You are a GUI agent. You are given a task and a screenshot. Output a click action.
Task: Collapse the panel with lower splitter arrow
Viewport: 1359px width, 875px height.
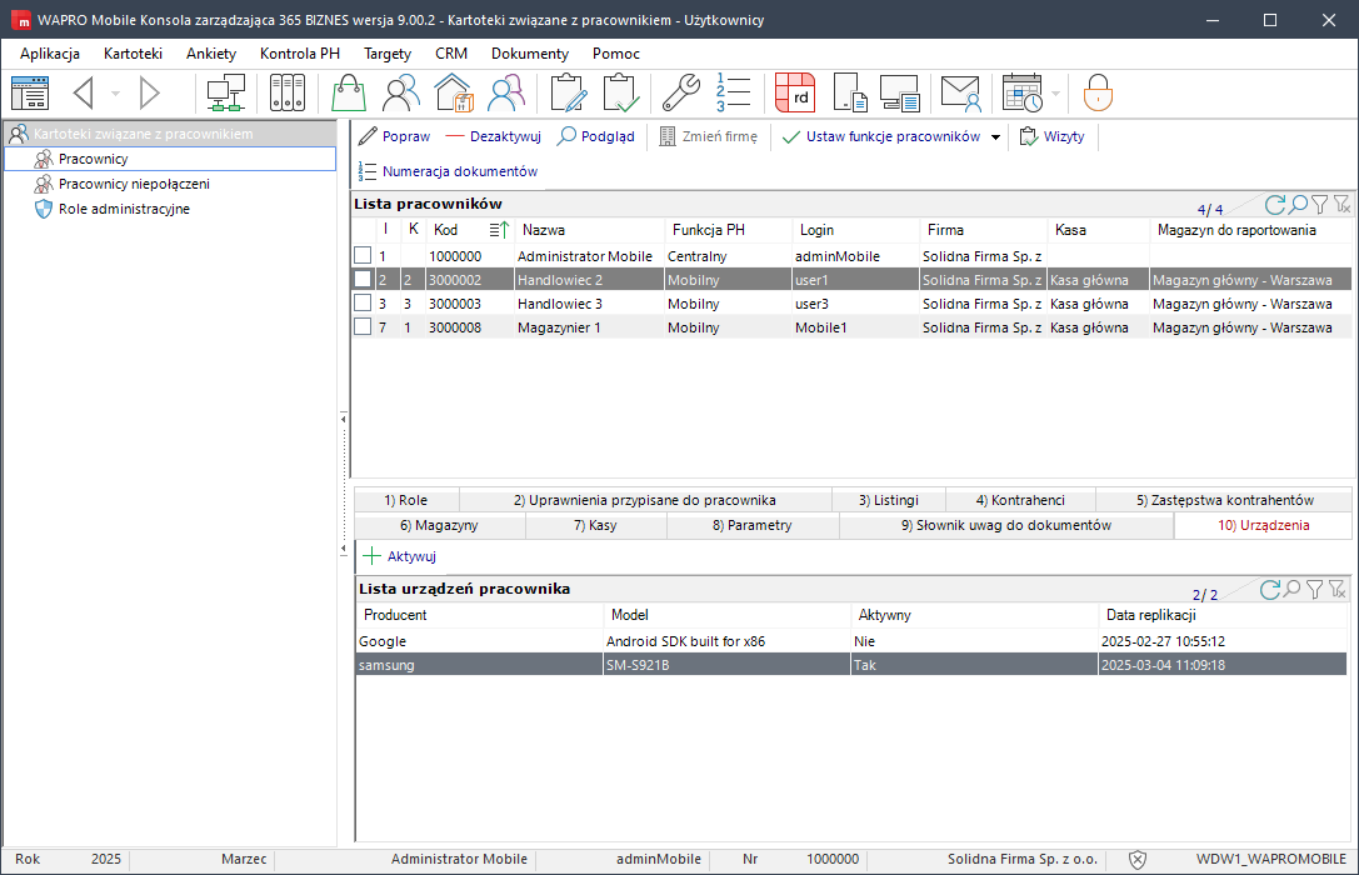point(343,549)
